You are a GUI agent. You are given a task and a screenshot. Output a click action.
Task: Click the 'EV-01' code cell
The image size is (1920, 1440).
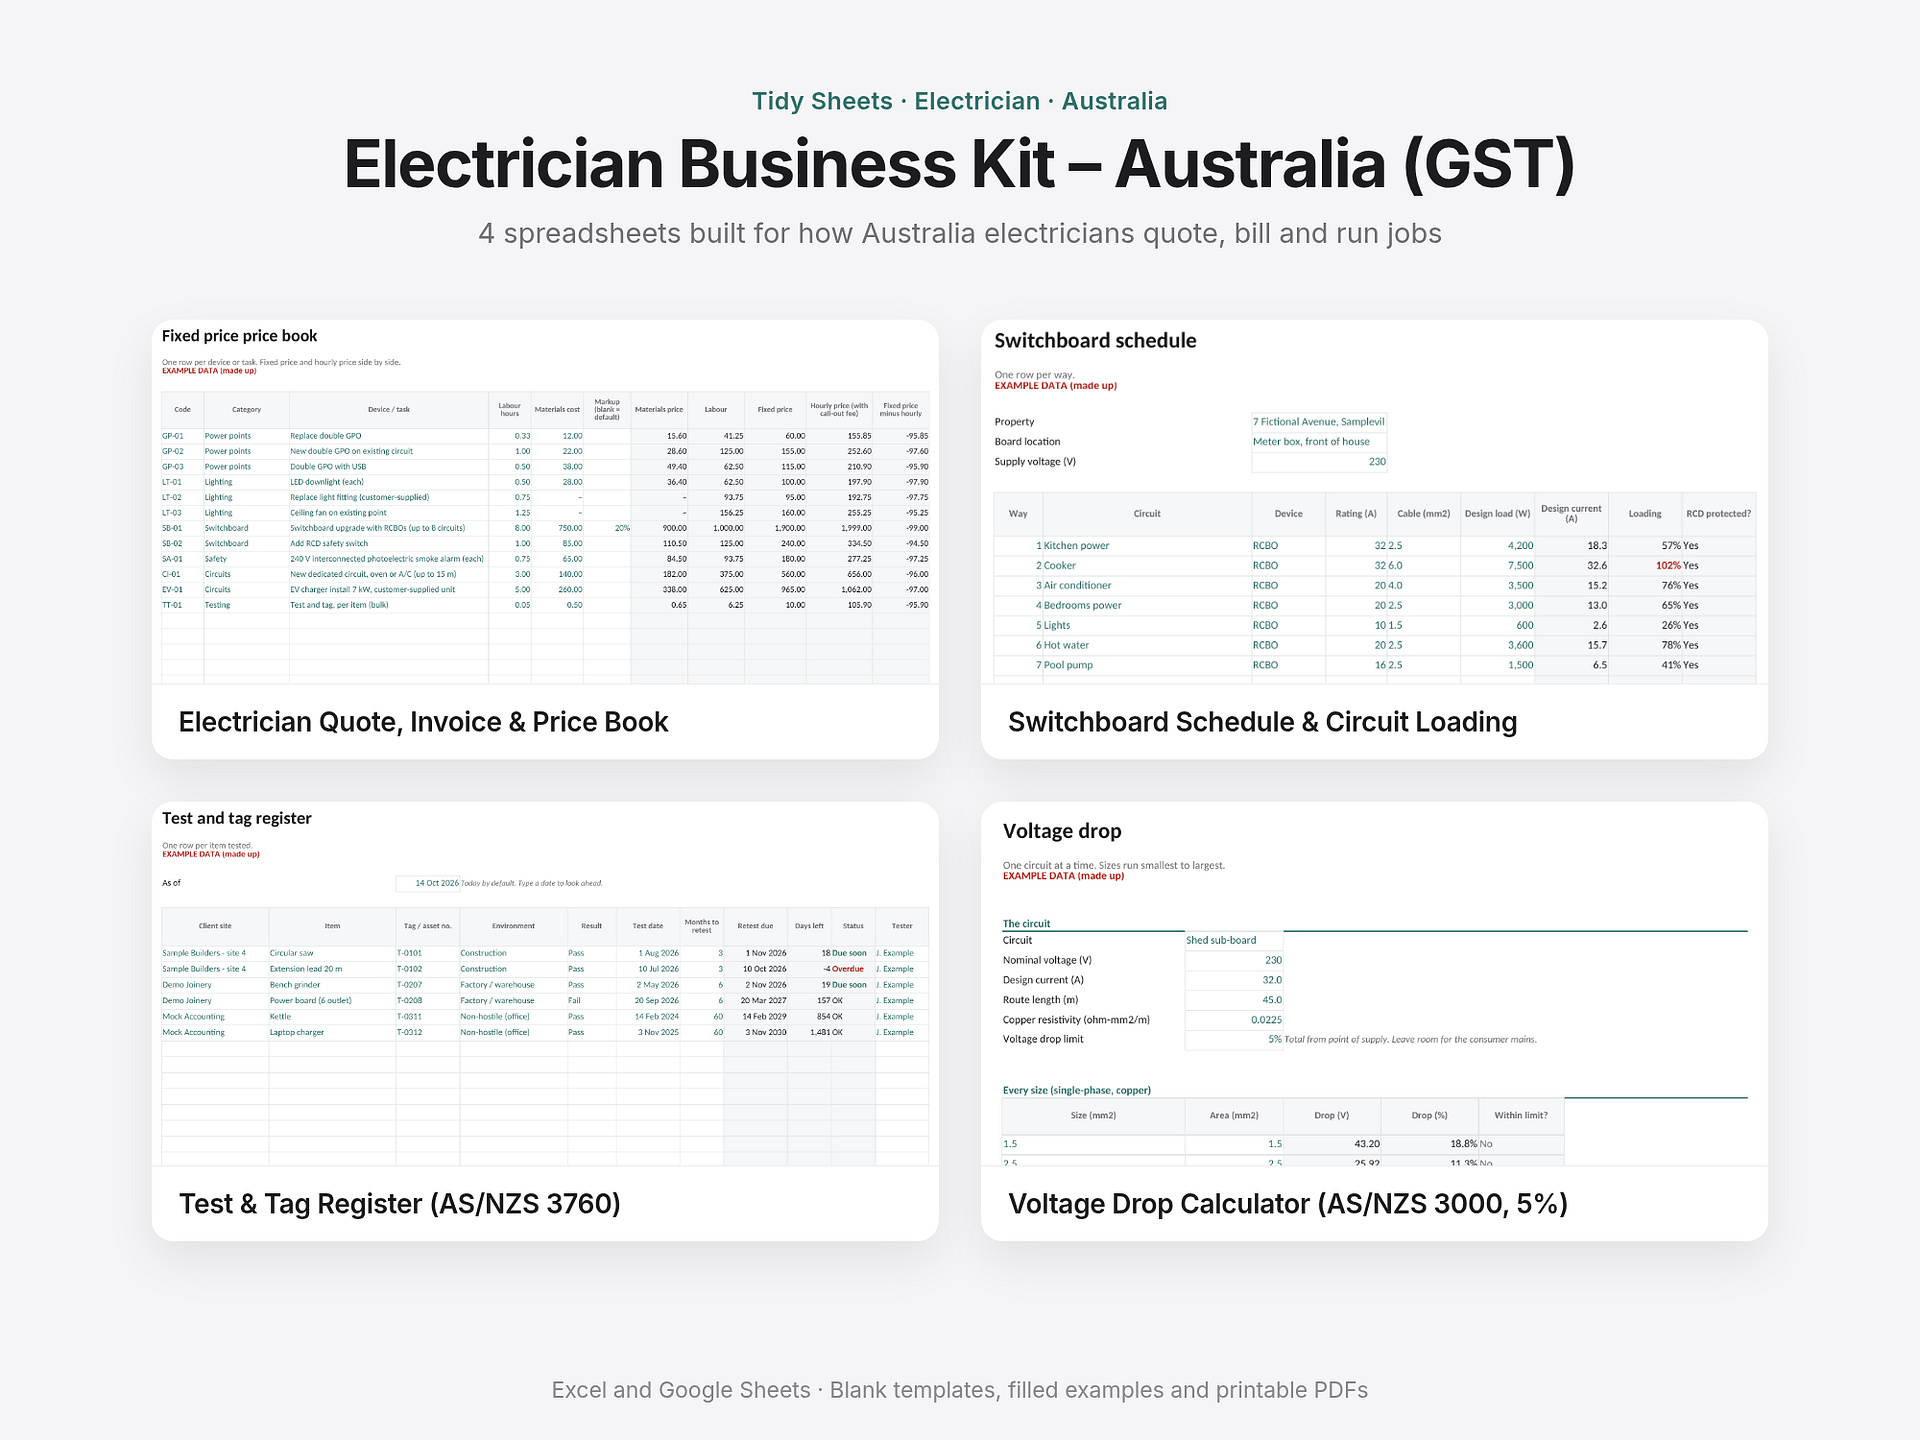182,590
